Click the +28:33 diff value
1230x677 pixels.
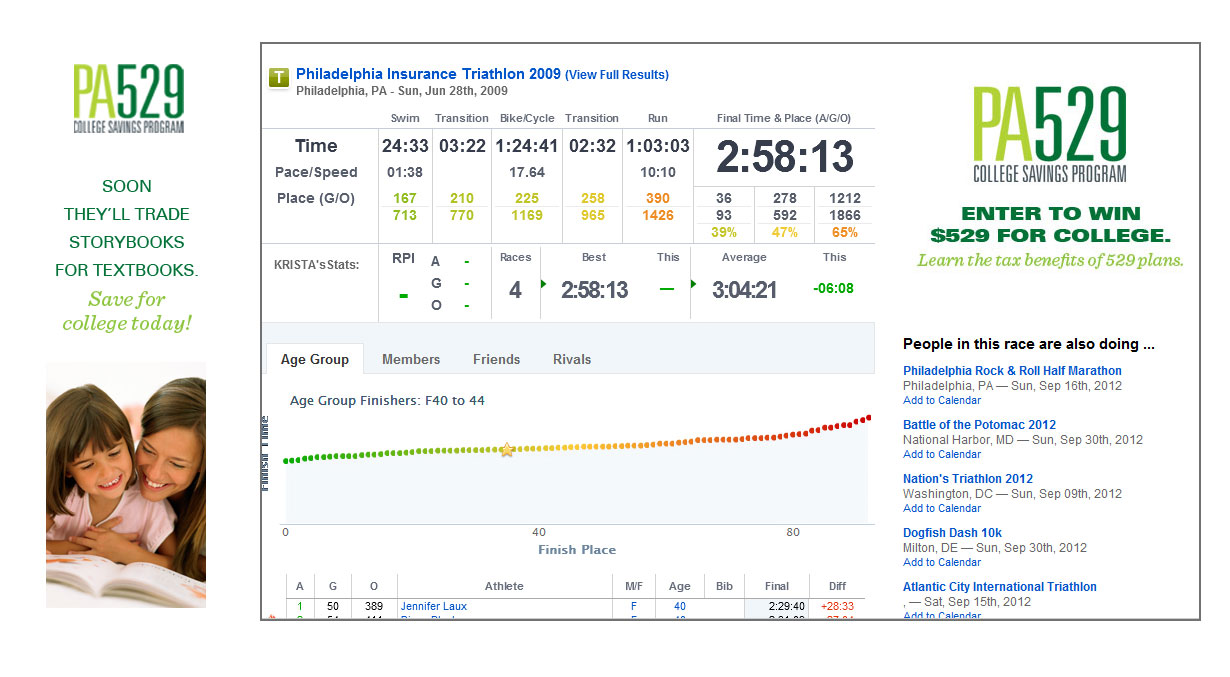(x=836, y=606)
